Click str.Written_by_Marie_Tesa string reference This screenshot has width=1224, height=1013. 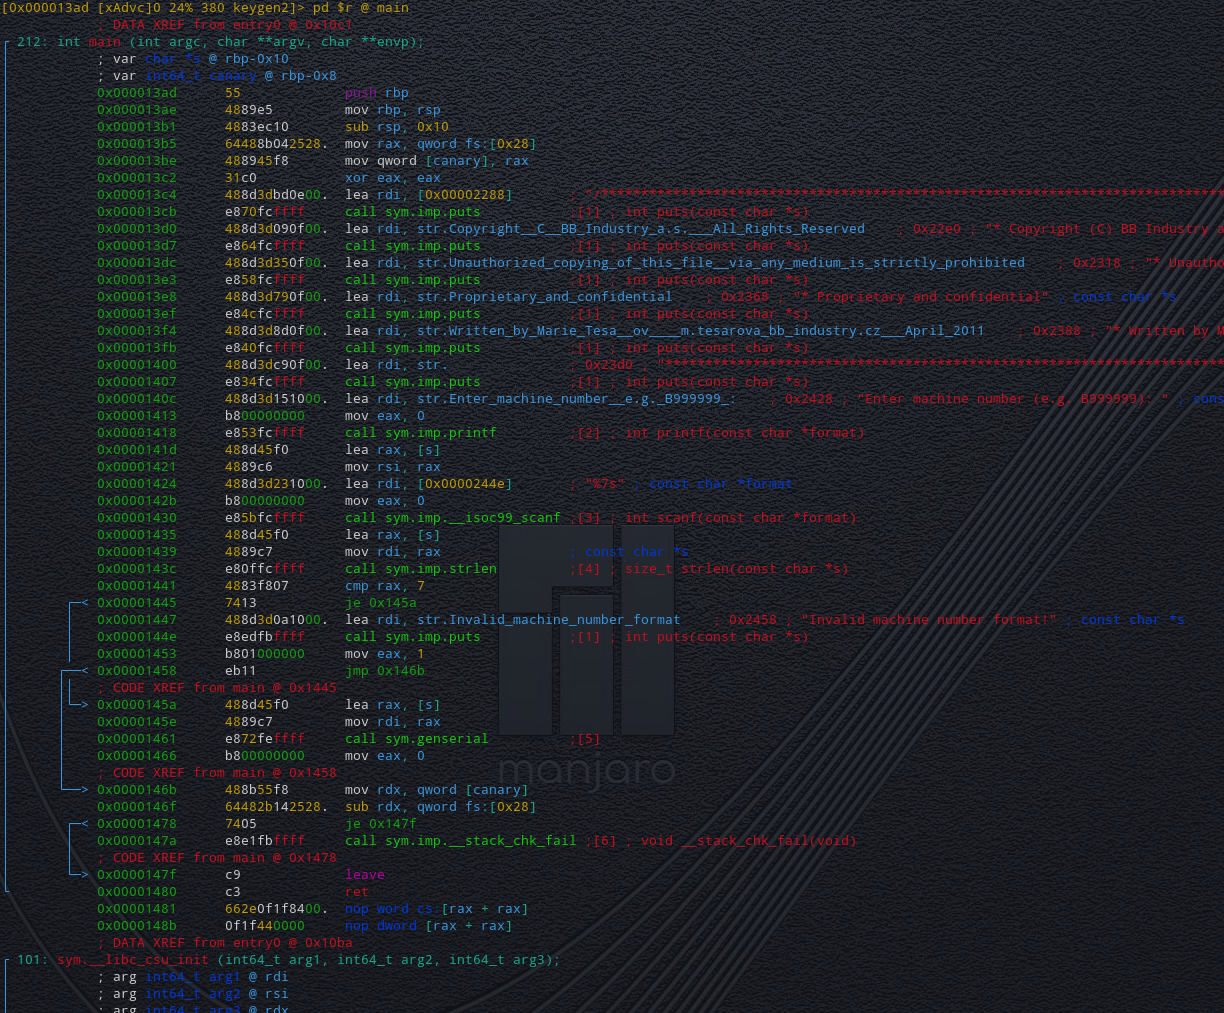pos(701,331)
